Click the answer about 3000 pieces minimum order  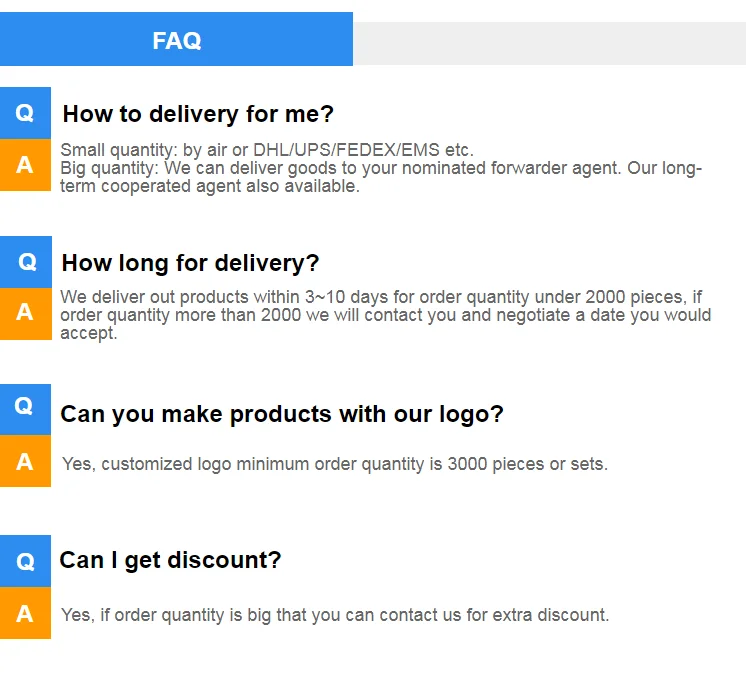334,464
